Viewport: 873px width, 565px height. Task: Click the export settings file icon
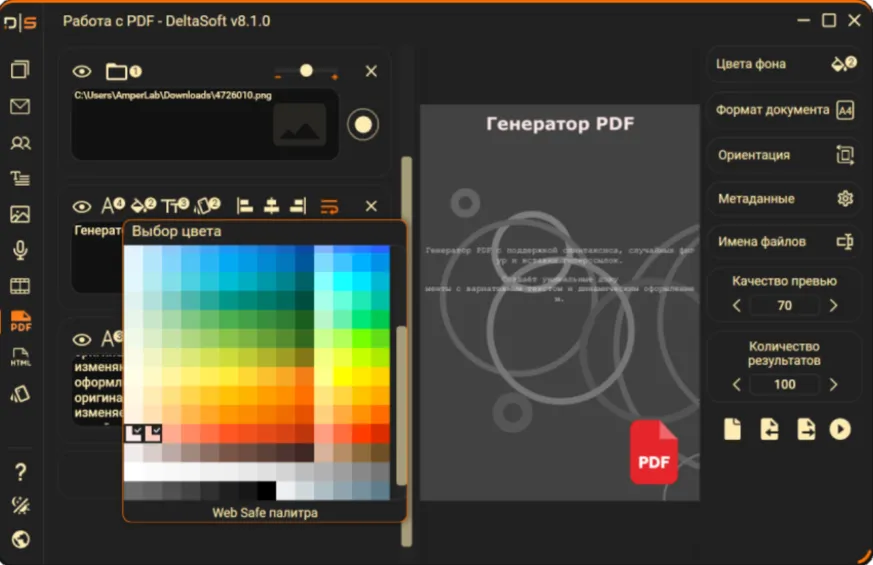click(806, 429)
